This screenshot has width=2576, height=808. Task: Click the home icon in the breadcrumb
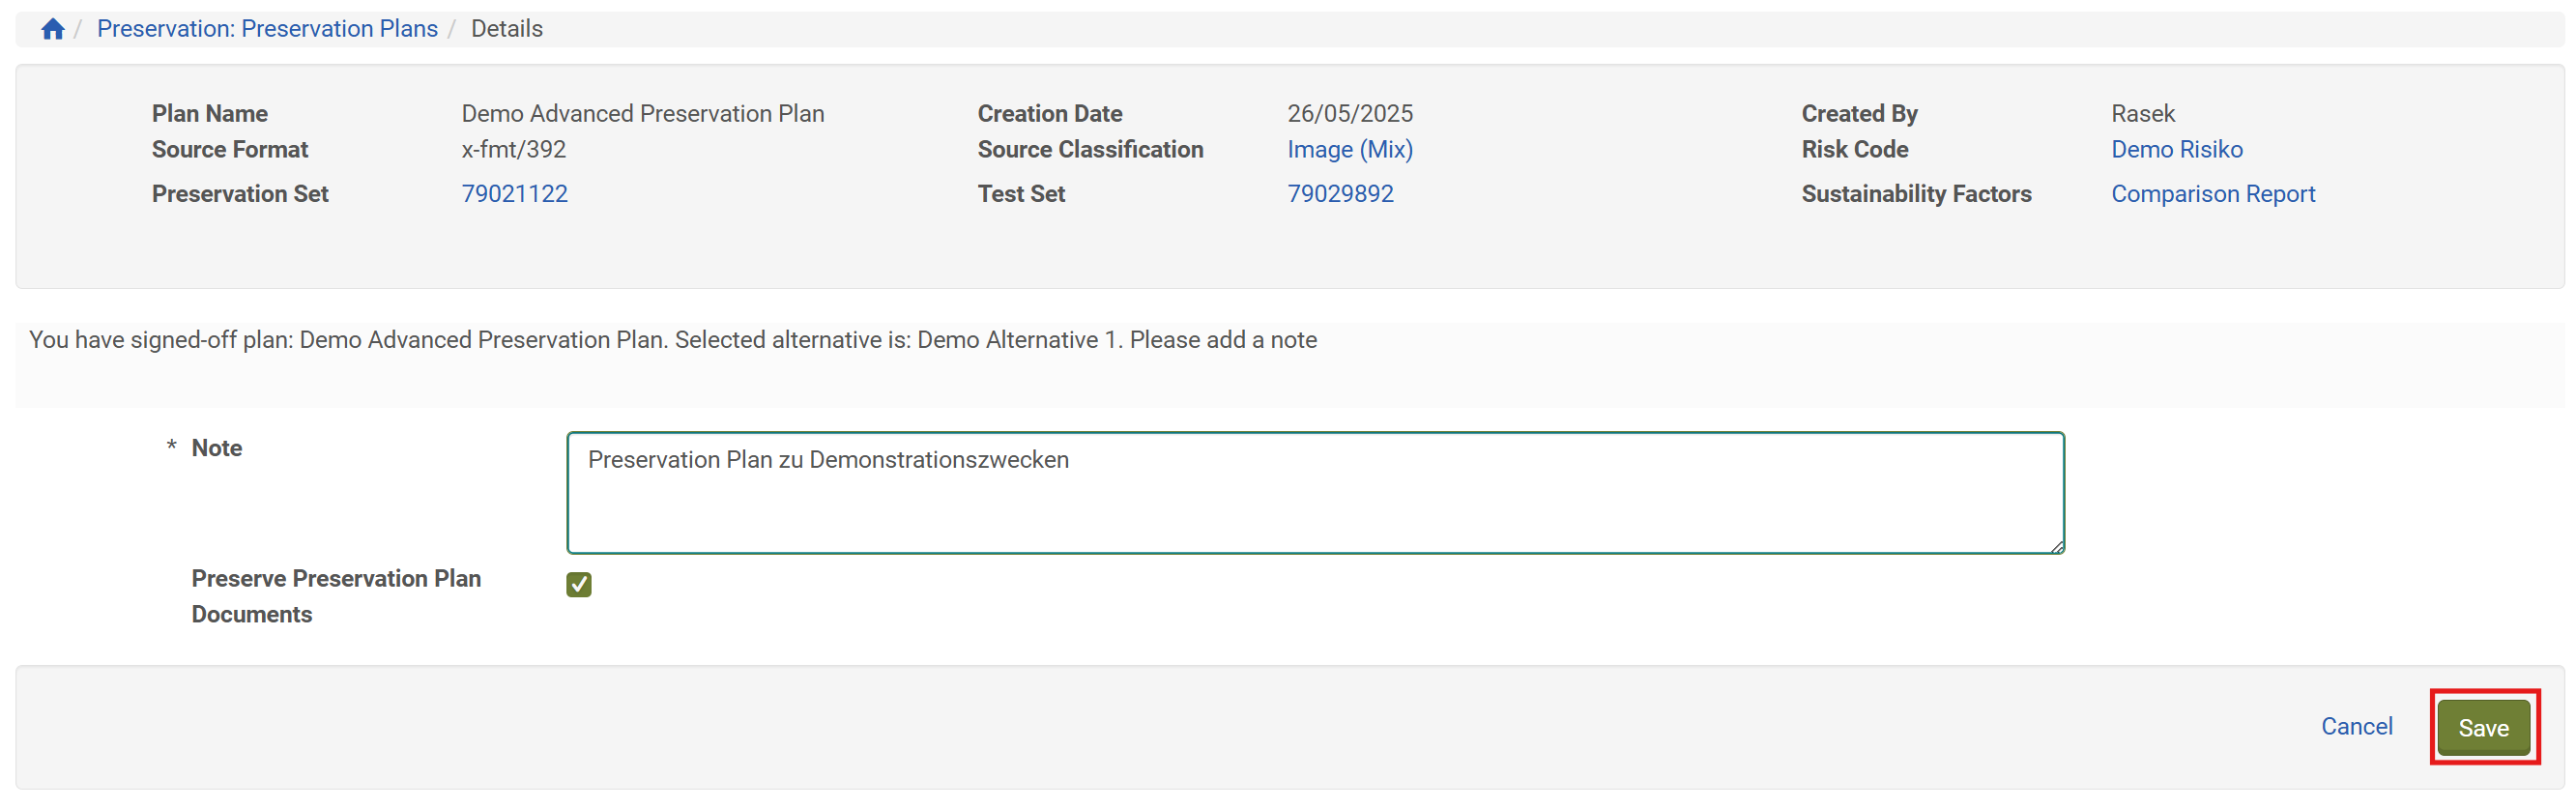(53, 29)
